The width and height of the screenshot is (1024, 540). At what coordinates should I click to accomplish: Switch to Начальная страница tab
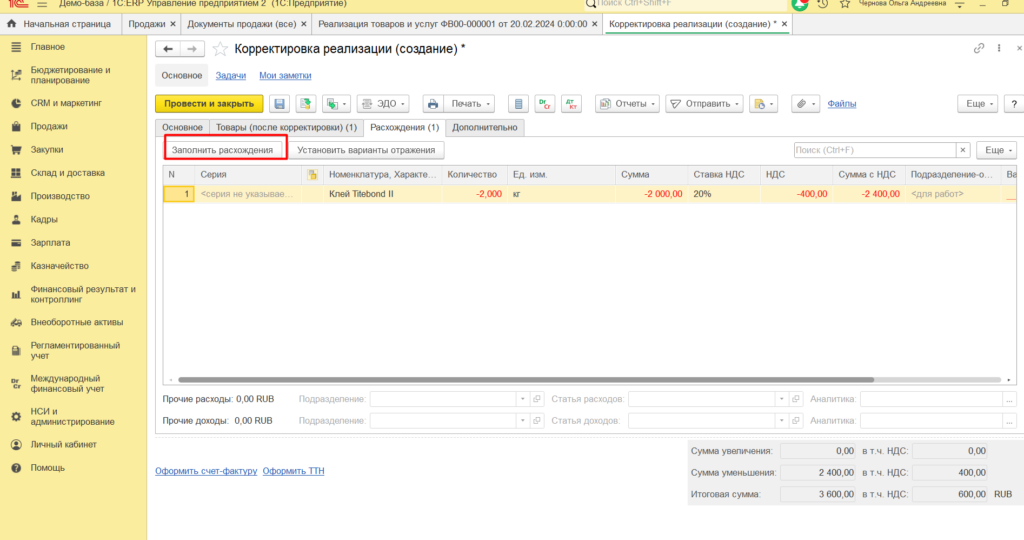coord(60,24)
